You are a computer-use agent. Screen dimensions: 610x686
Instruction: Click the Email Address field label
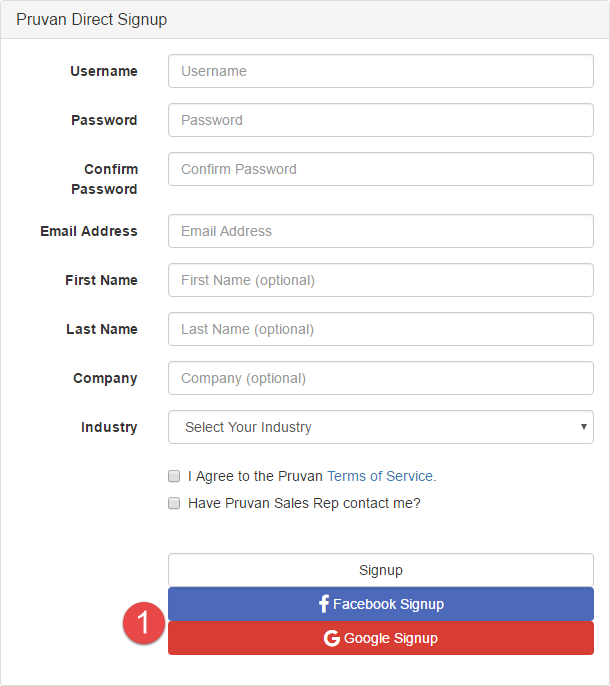[x=89, y=231]
